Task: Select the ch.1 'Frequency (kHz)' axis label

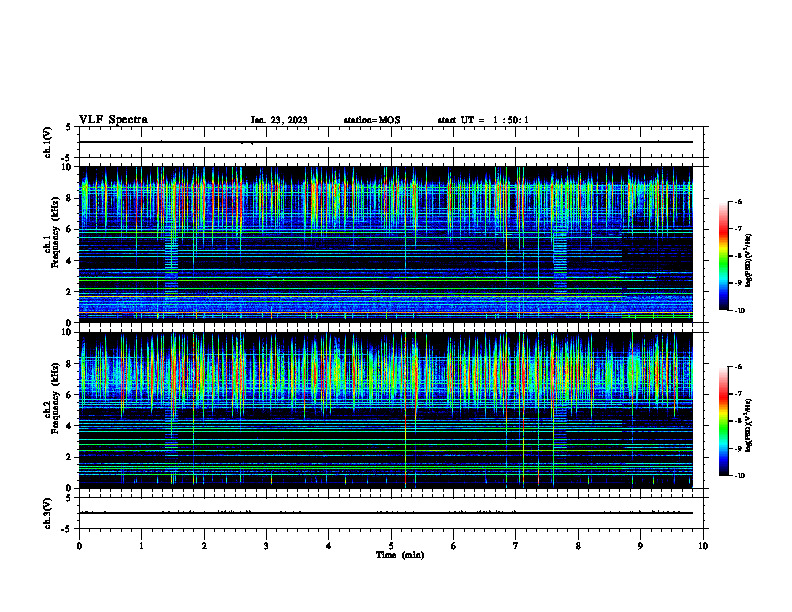Action: coord(55,232)
